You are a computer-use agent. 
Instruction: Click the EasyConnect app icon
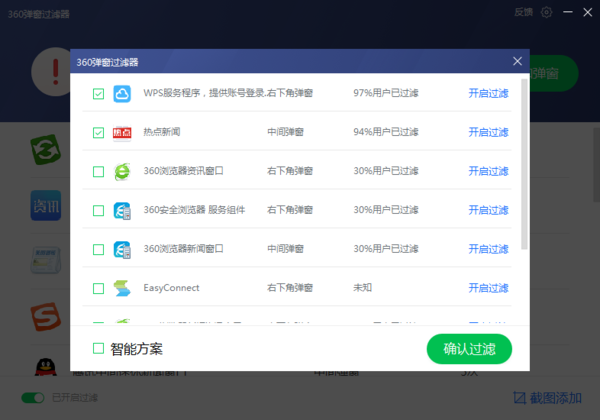pyautogui.click(x=122, y=288)
